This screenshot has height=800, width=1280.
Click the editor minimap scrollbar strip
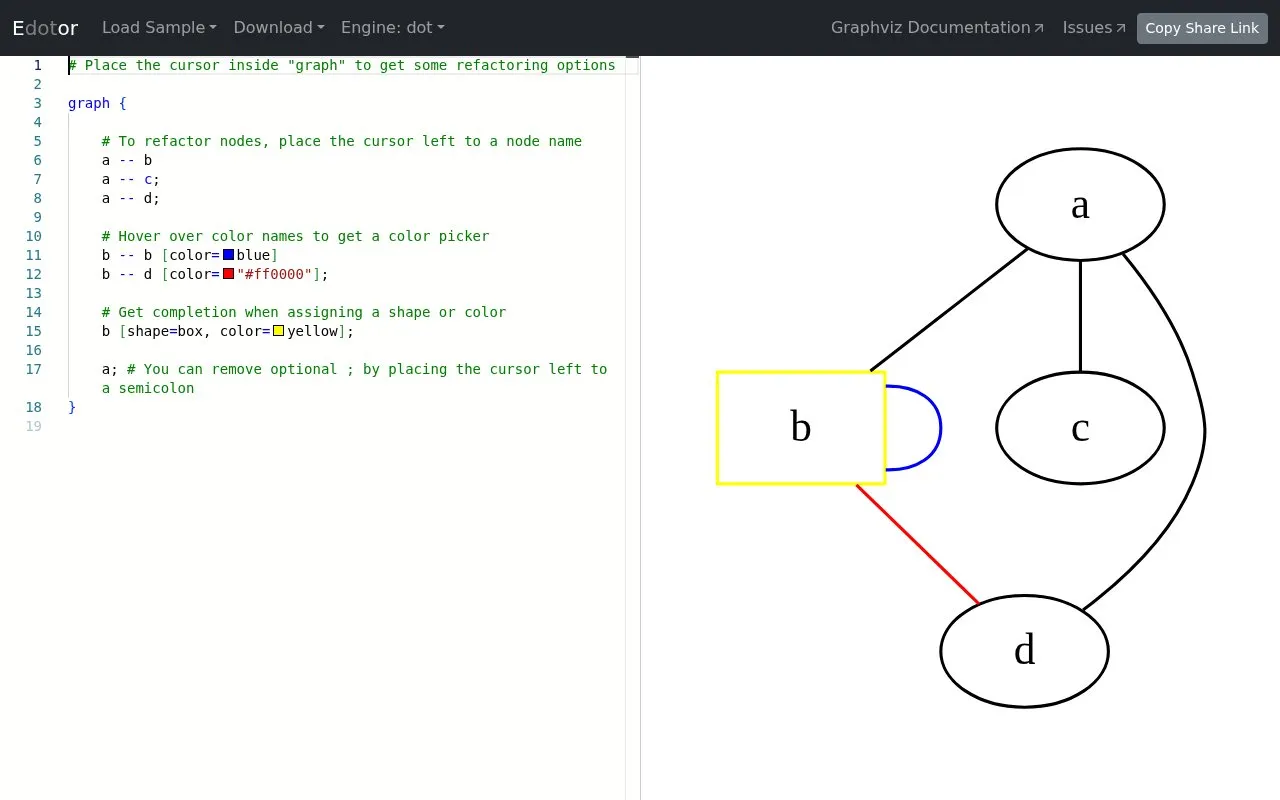632,428
